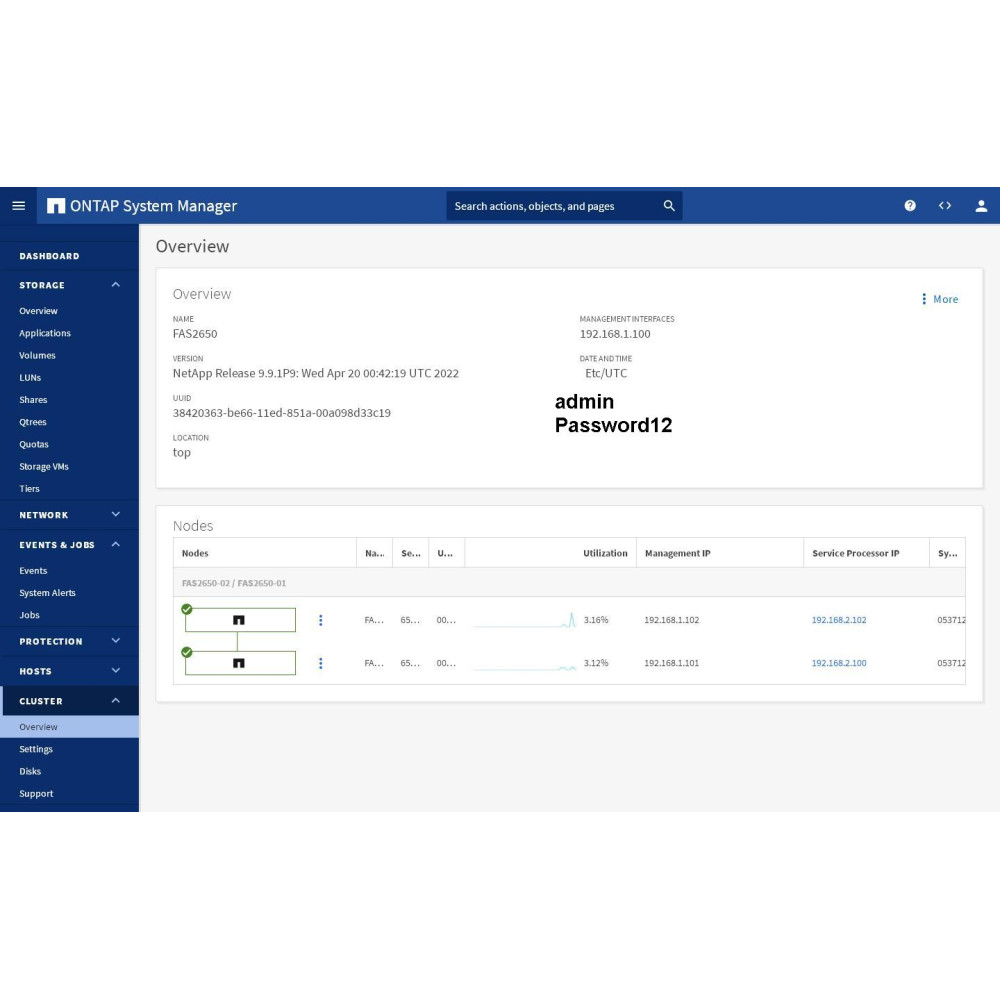This screenshot has height=1000, width=1000.
Task: Open actions menu for the second node row
Action: [x=320, y=663]
